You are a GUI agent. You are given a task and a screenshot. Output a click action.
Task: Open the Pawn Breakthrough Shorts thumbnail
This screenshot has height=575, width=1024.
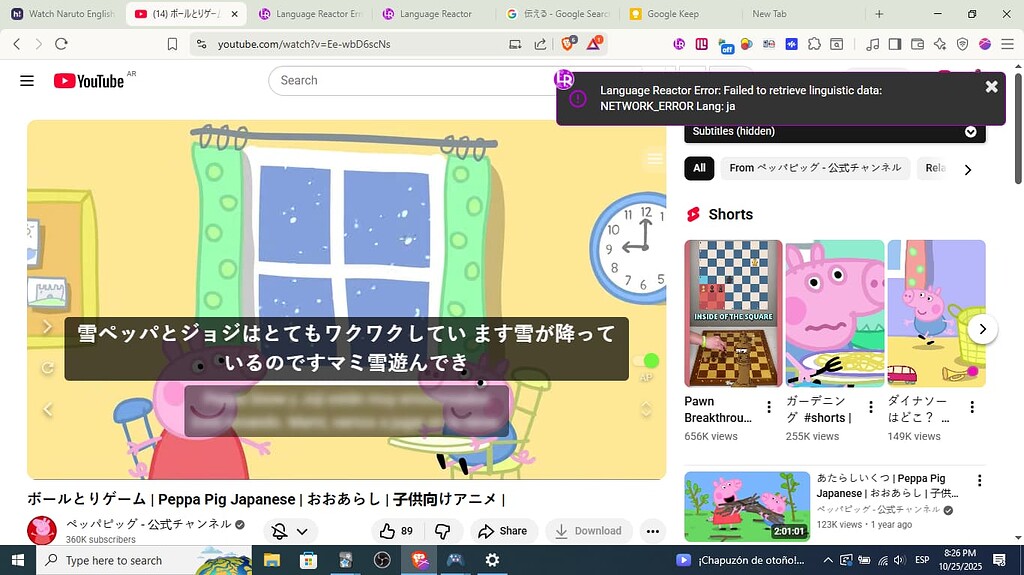pos(733,313)
